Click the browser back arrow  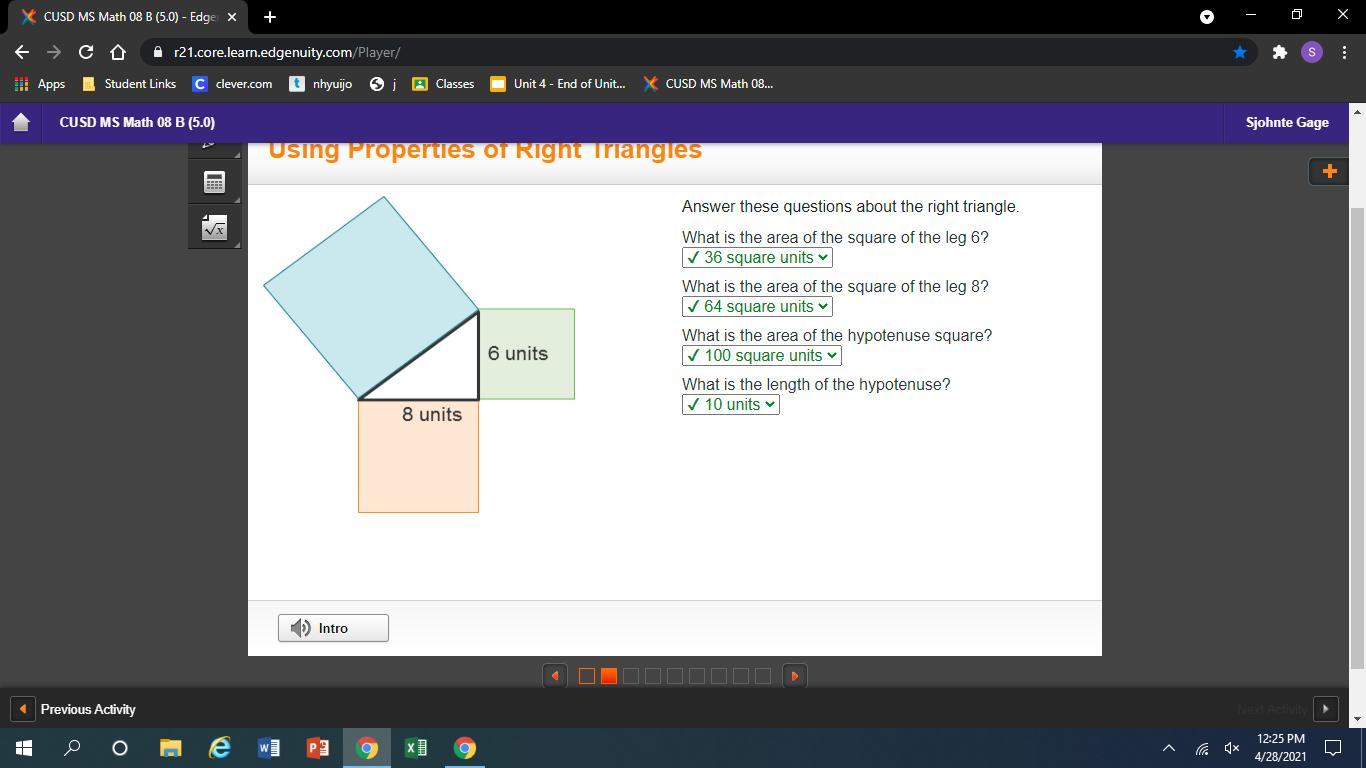[22, 52]
